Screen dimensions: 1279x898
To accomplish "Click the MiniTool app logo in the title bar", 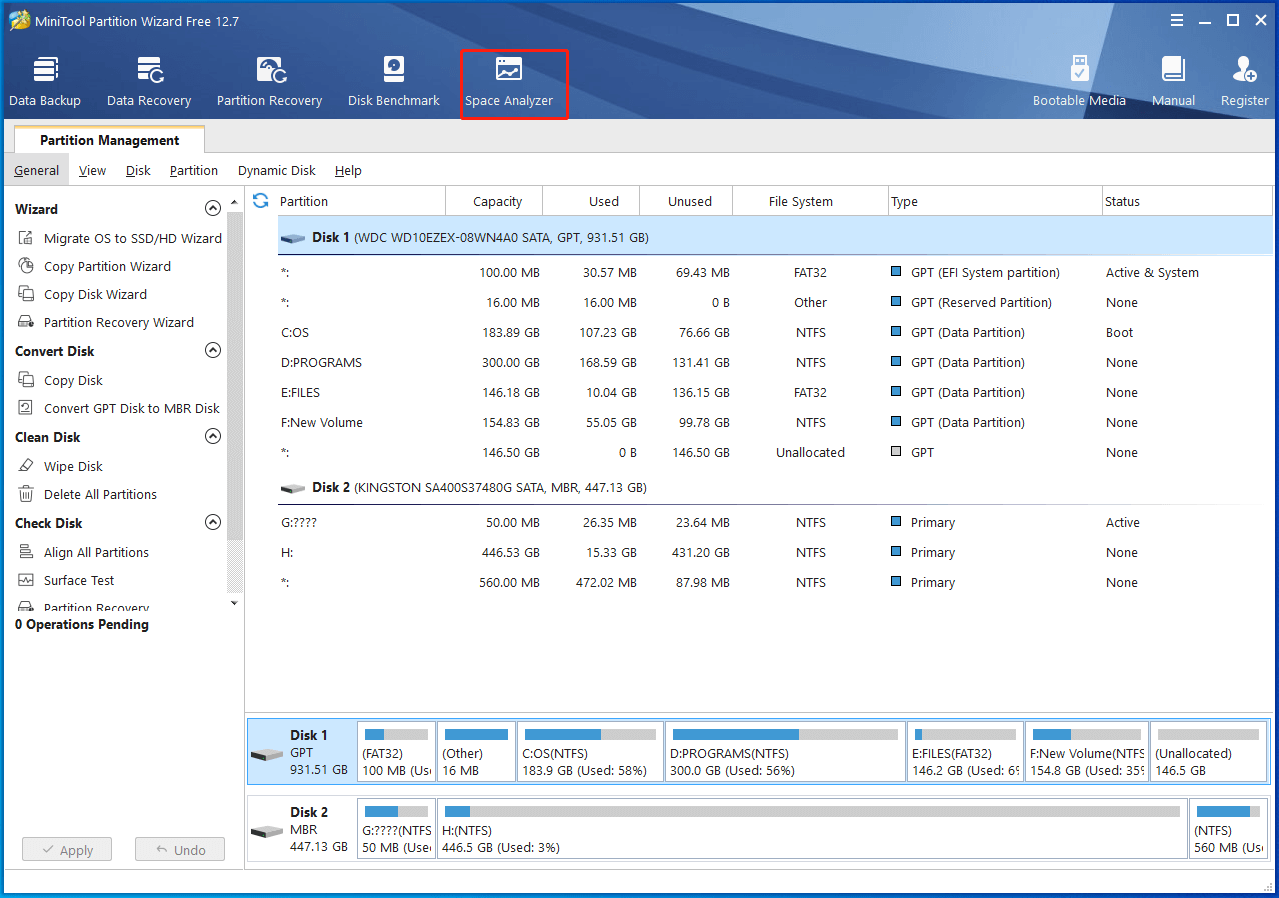I will point(20,20).
